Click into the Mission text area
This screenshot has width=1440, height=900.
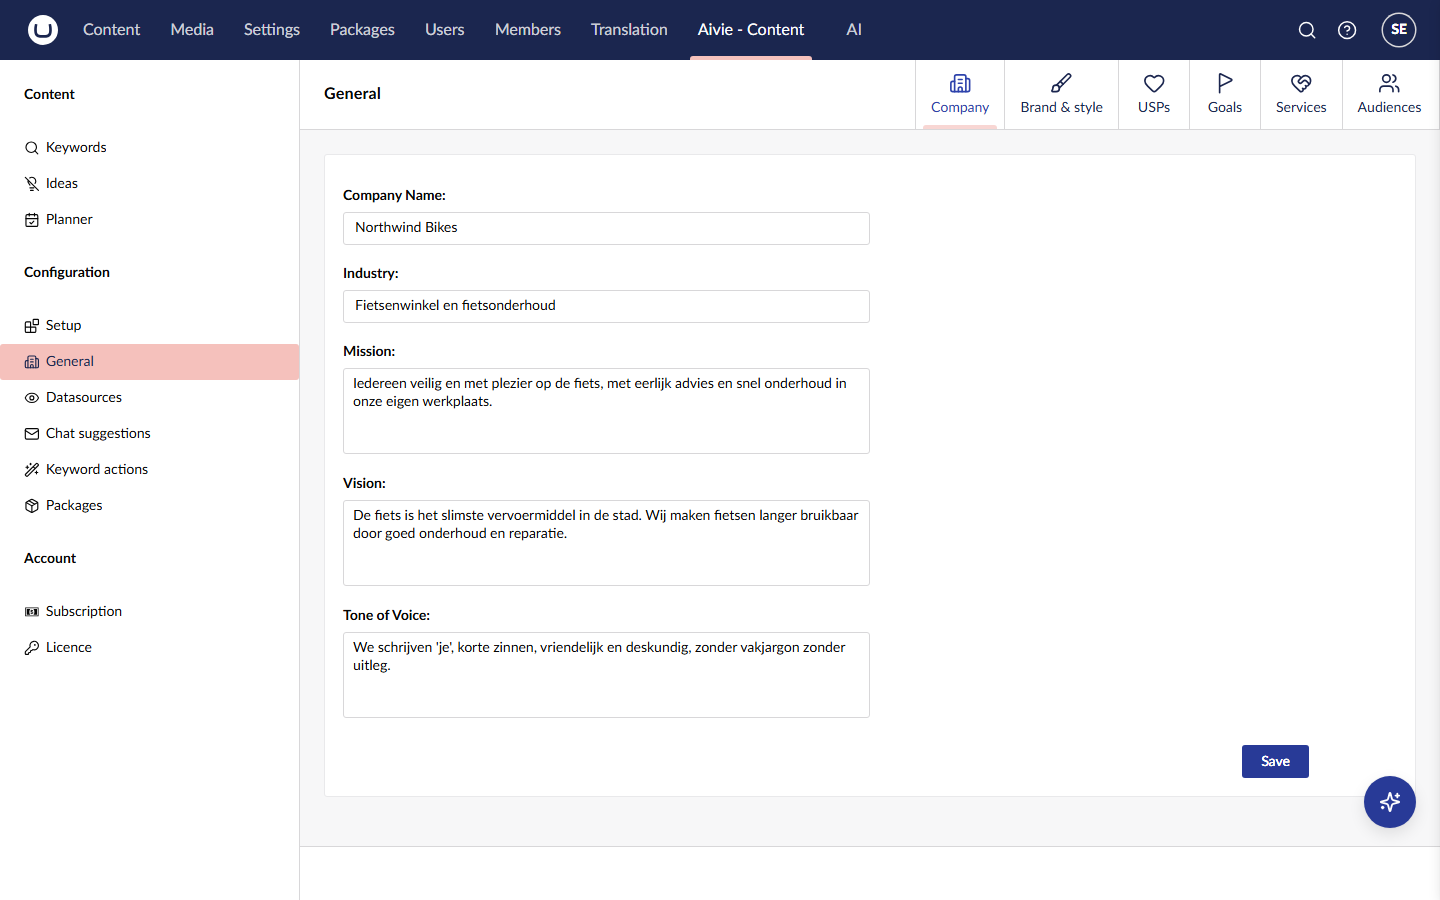606,411
